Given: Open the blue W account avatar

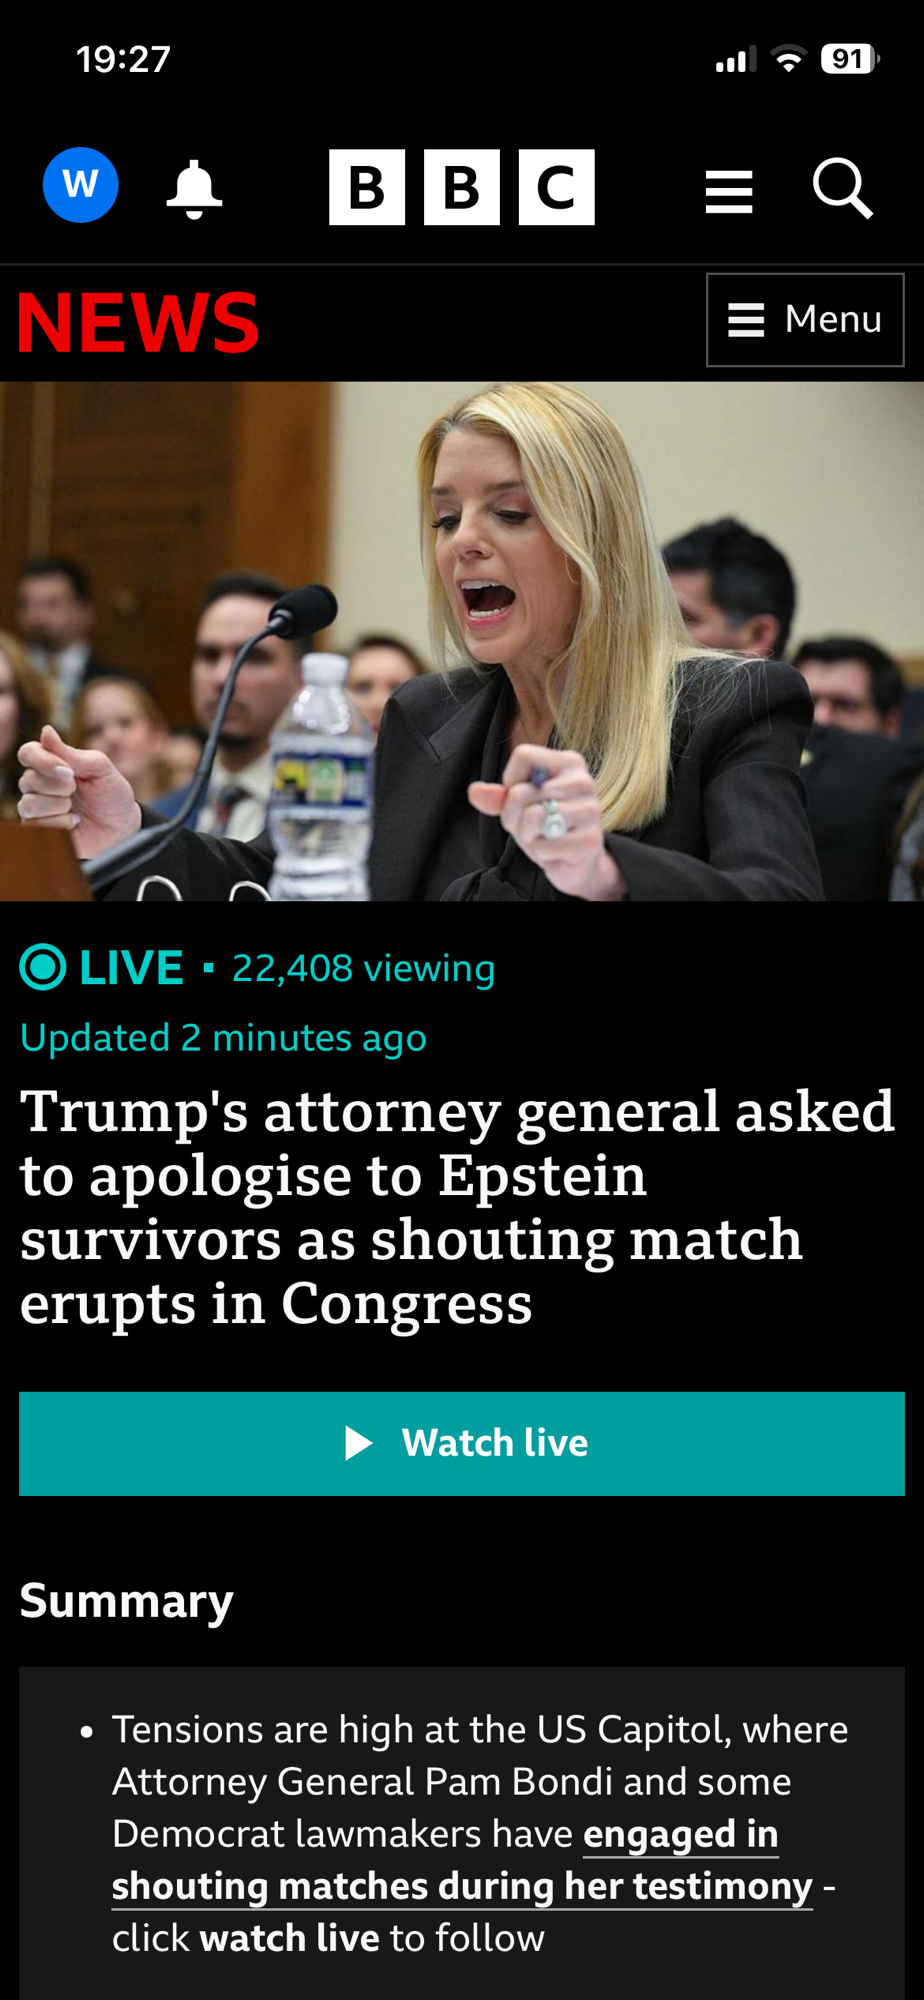Looking at the screenshot, I should pos(81,185).
